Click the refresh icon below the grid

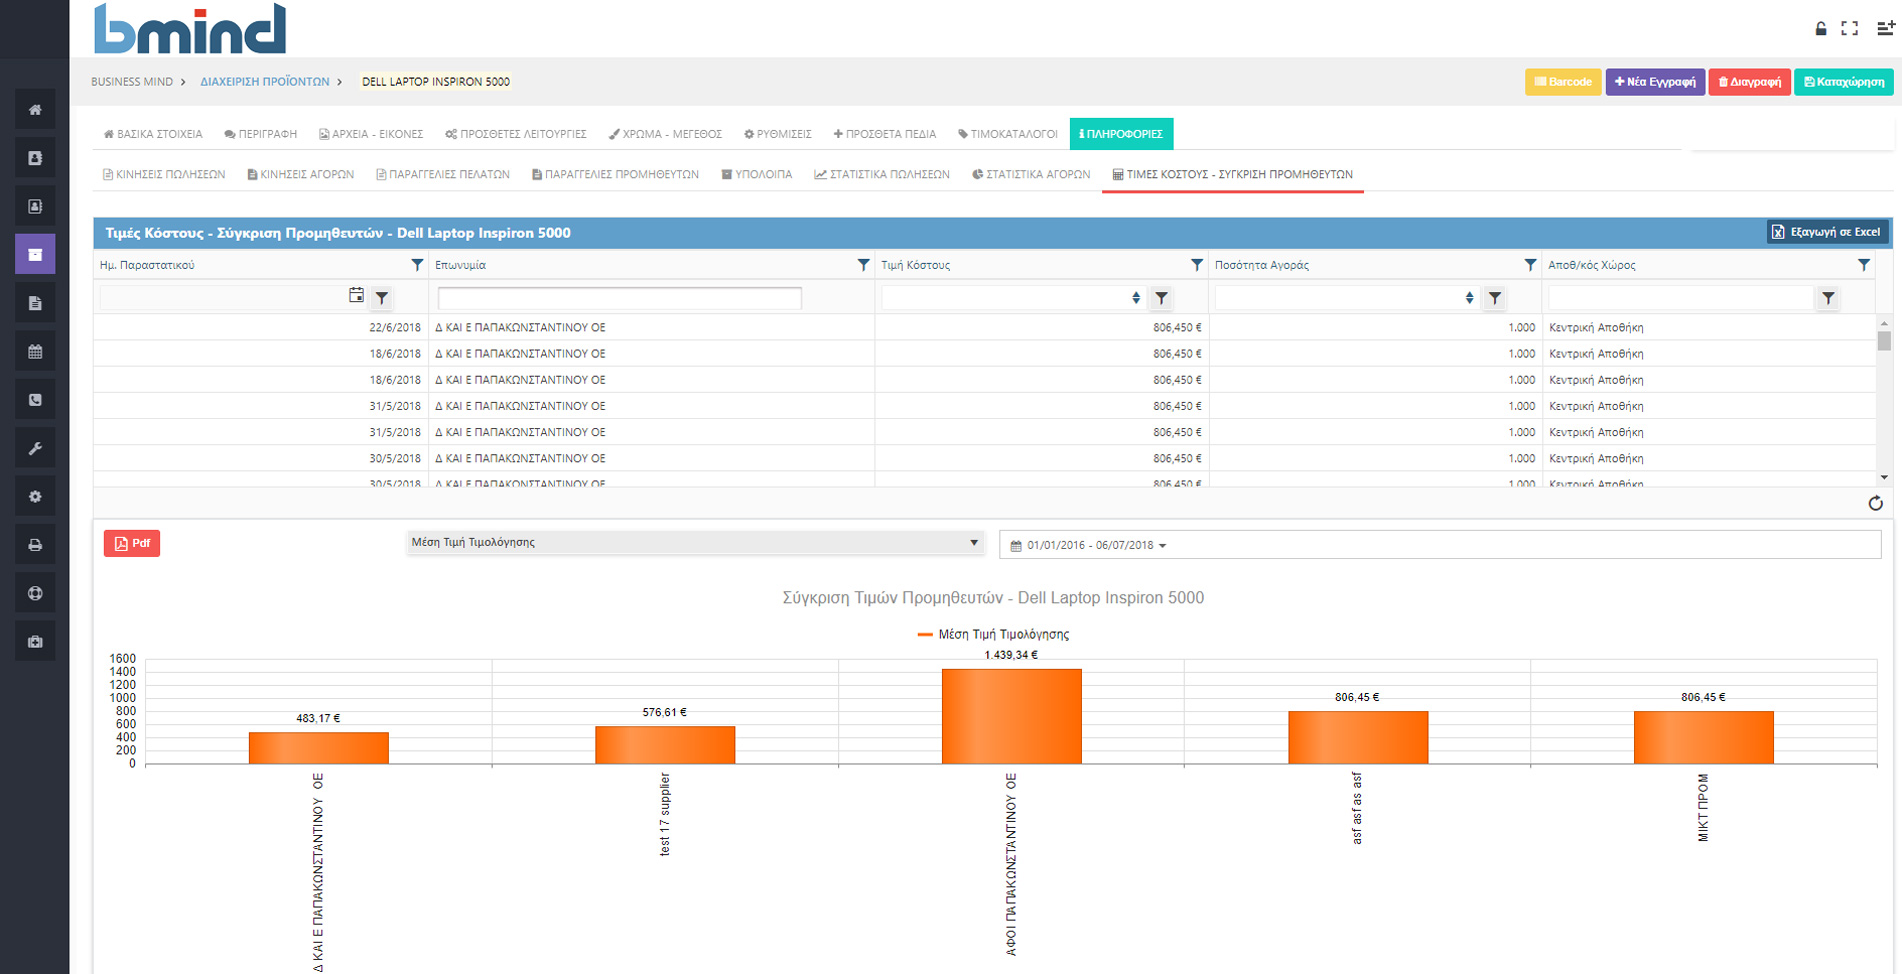(x=1875, y=503)
